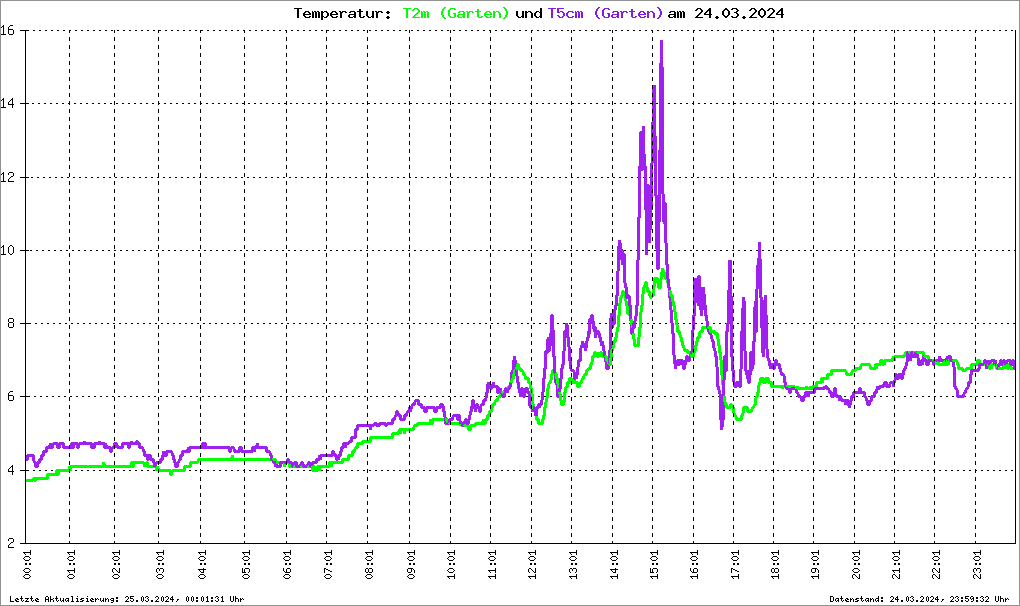Click the date 'am 24.03.2024' in the title
This screenshot has height=606, width=1020.
point(726,14)
